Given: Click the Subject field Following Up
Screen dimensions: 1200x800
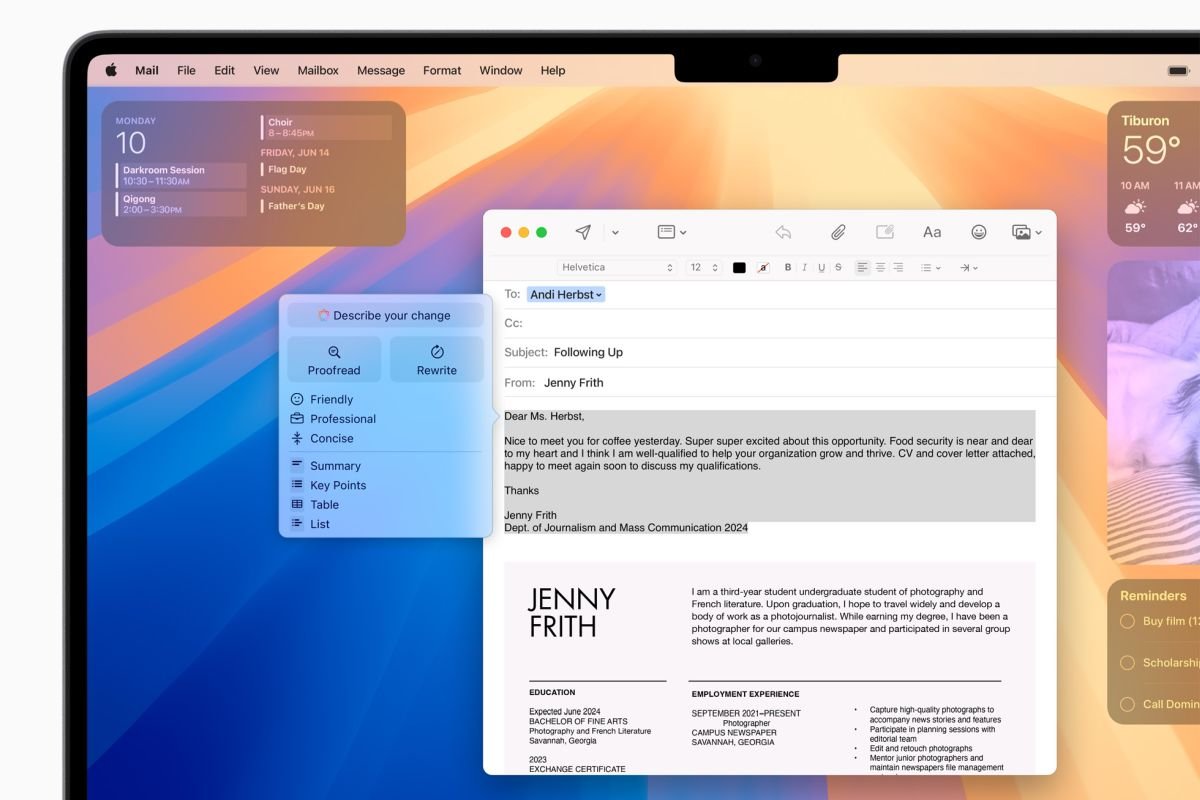Looking at the screenshot, I should pyautogui.click(x=770, y=352).
